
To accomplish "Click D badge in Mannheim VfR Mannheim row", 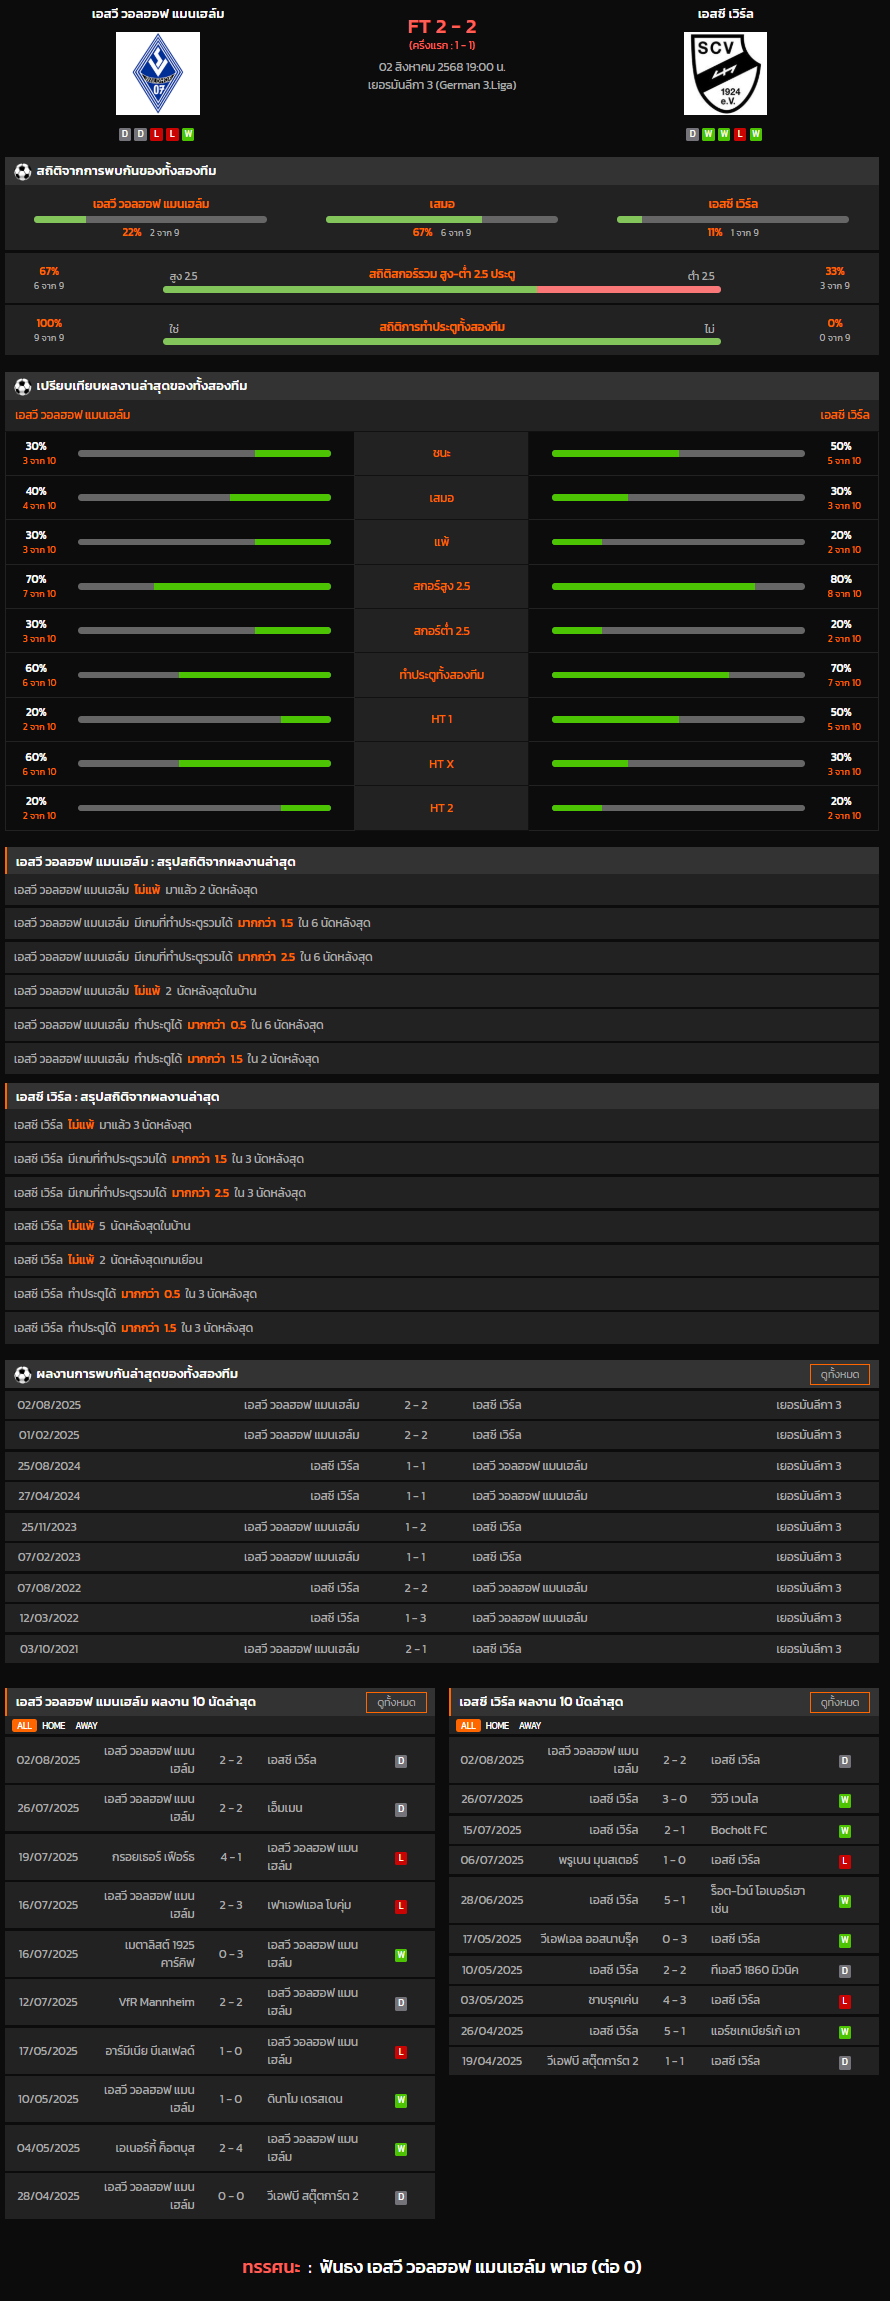I will 401,2003.
